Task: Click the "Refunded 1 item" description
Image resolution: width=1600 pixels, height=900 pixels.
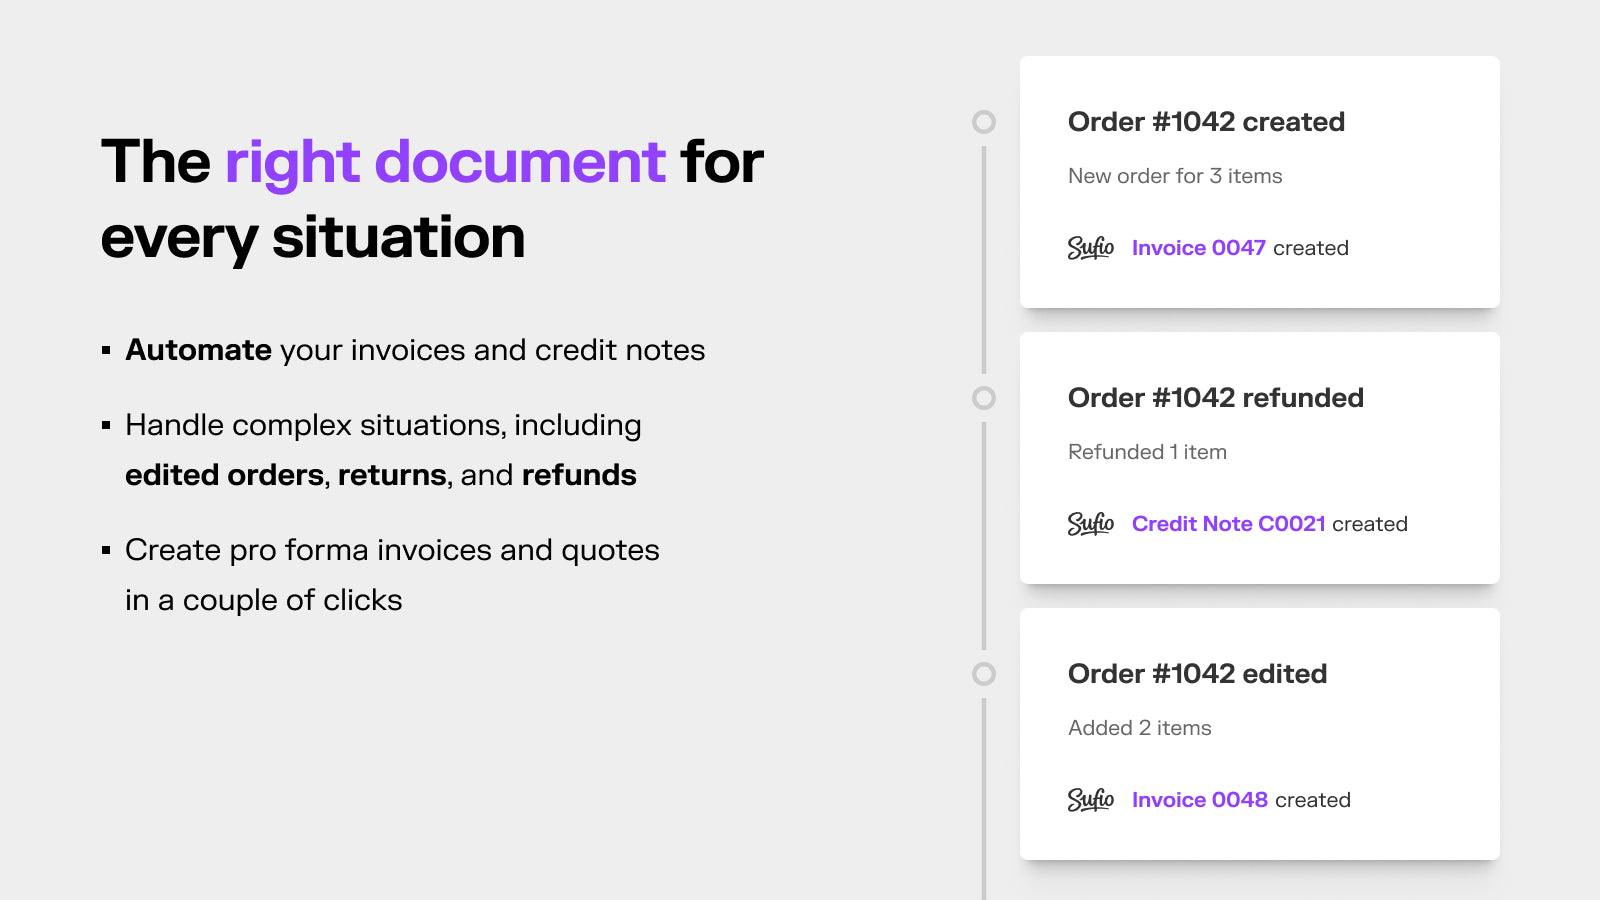Action: coord(1147,452)
